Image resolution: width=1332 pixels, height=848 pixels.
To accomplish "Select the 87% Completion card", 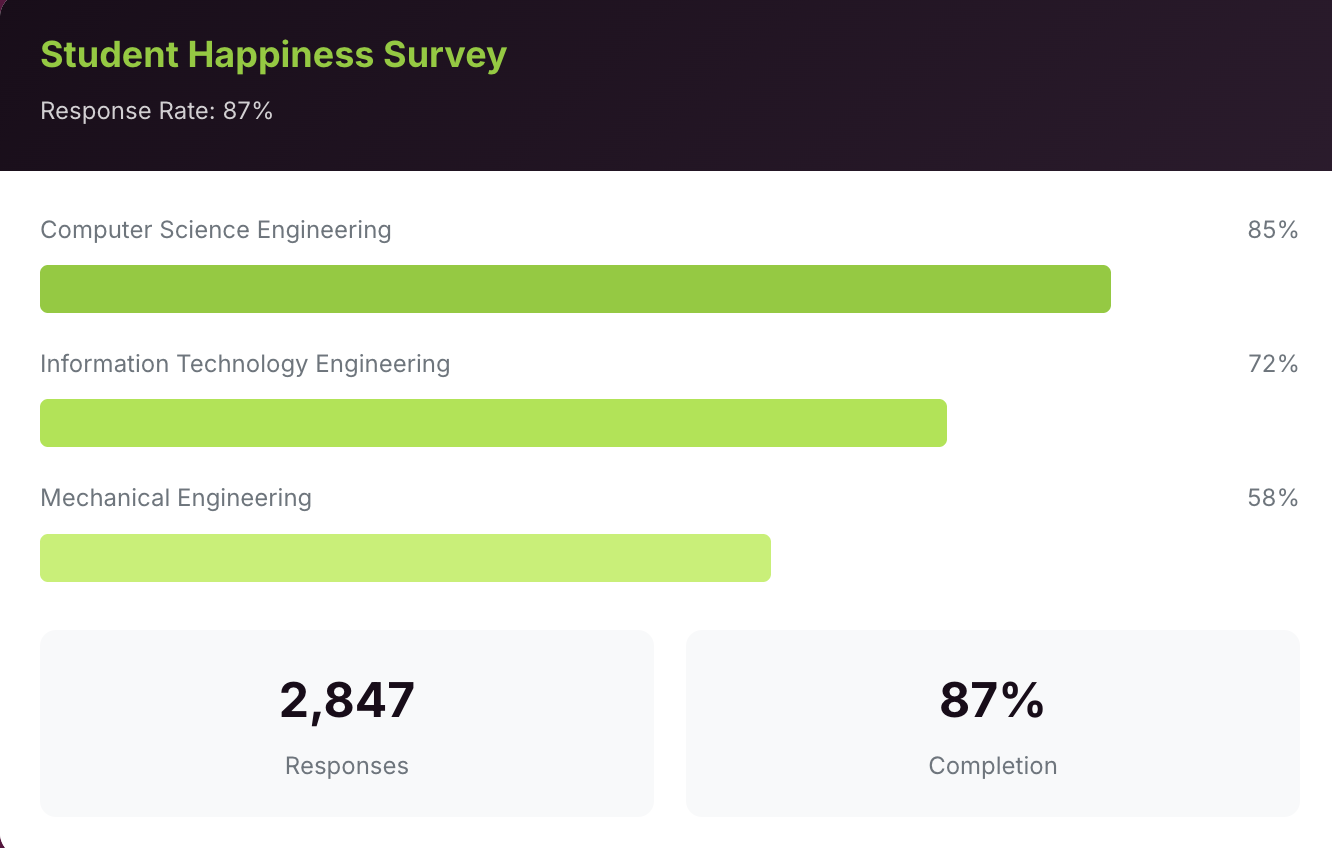I will click(x=992, y=723).
